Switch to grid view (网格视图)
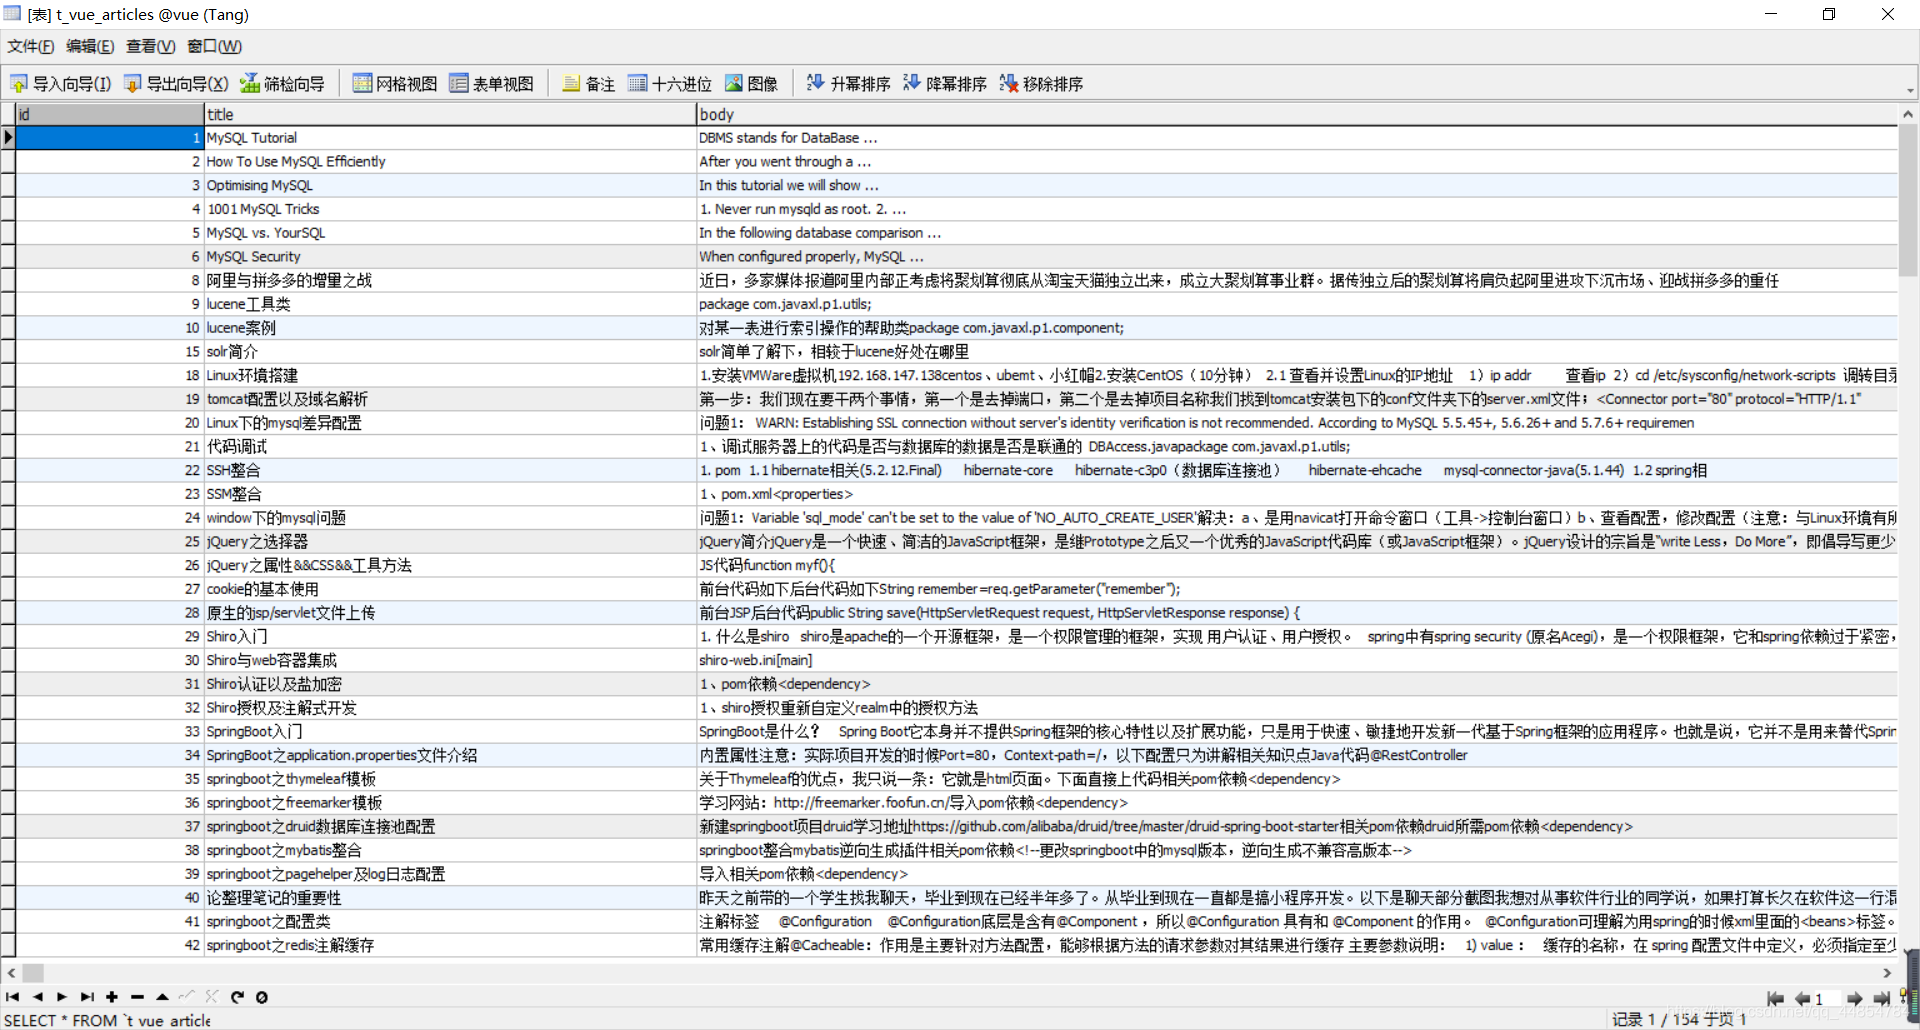Image resolution: width=1920 pixels, height=1030 pixels. pyautogui.click(x=394, y=84)
